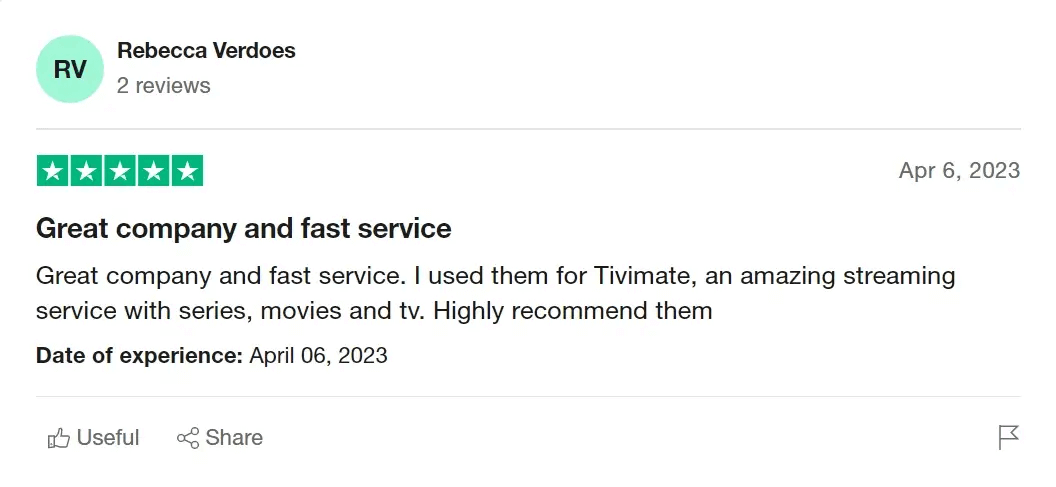Click the 'April 06, 2023' experience date
The image size is (1056, 487).
318,355
